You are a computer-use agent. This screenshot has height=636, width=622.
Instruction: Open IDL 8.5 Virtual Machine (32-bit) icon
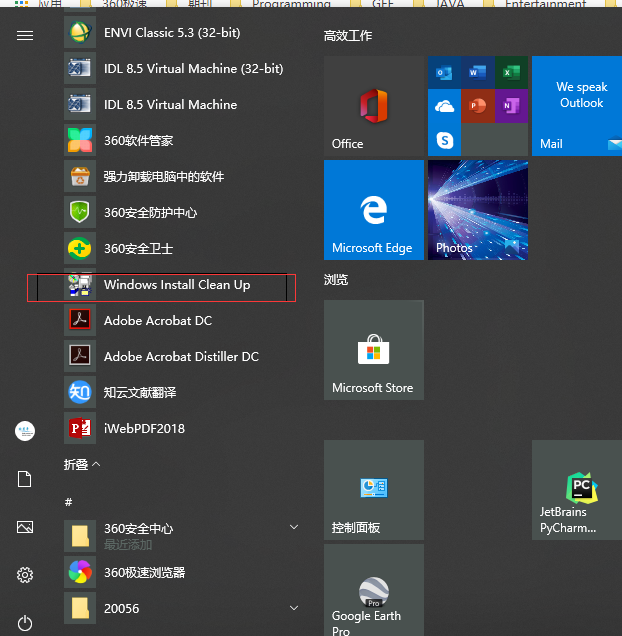click(80, 68)
